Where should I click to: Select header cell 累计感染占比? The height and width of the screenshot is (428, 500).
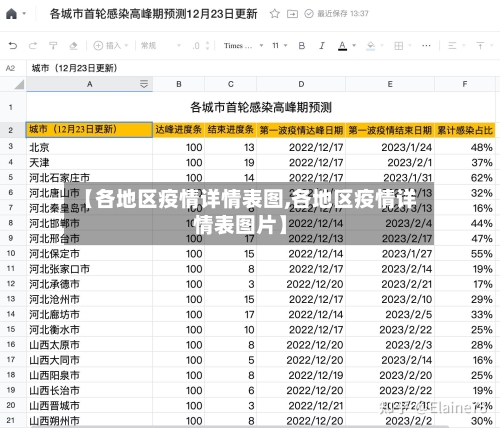[465, 130]
